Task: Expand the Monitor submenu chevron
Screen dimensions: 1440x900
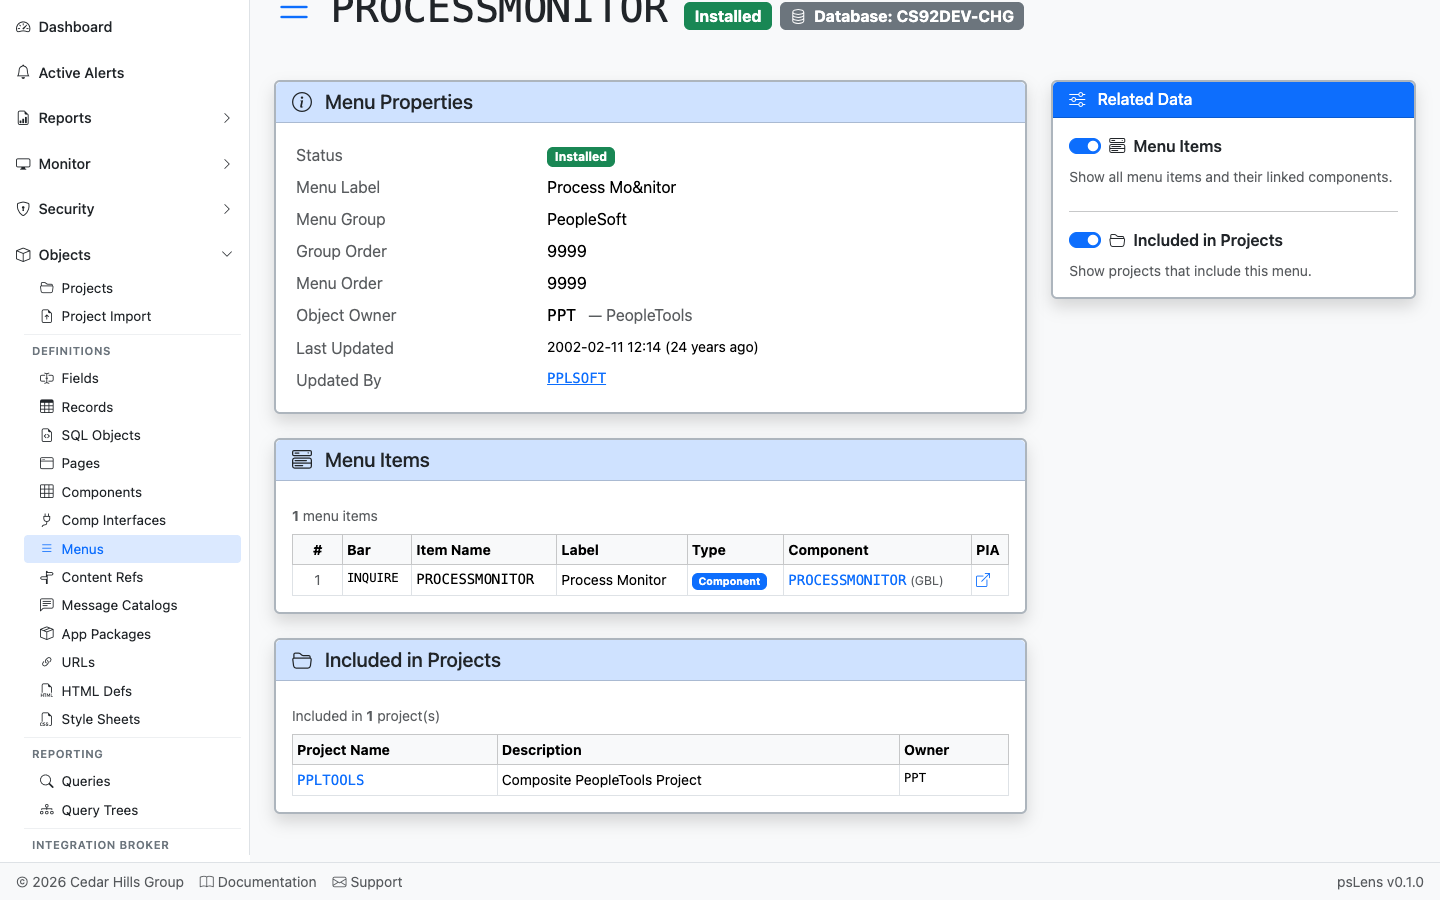Action: pyautogui.click(x=227, y=164)
